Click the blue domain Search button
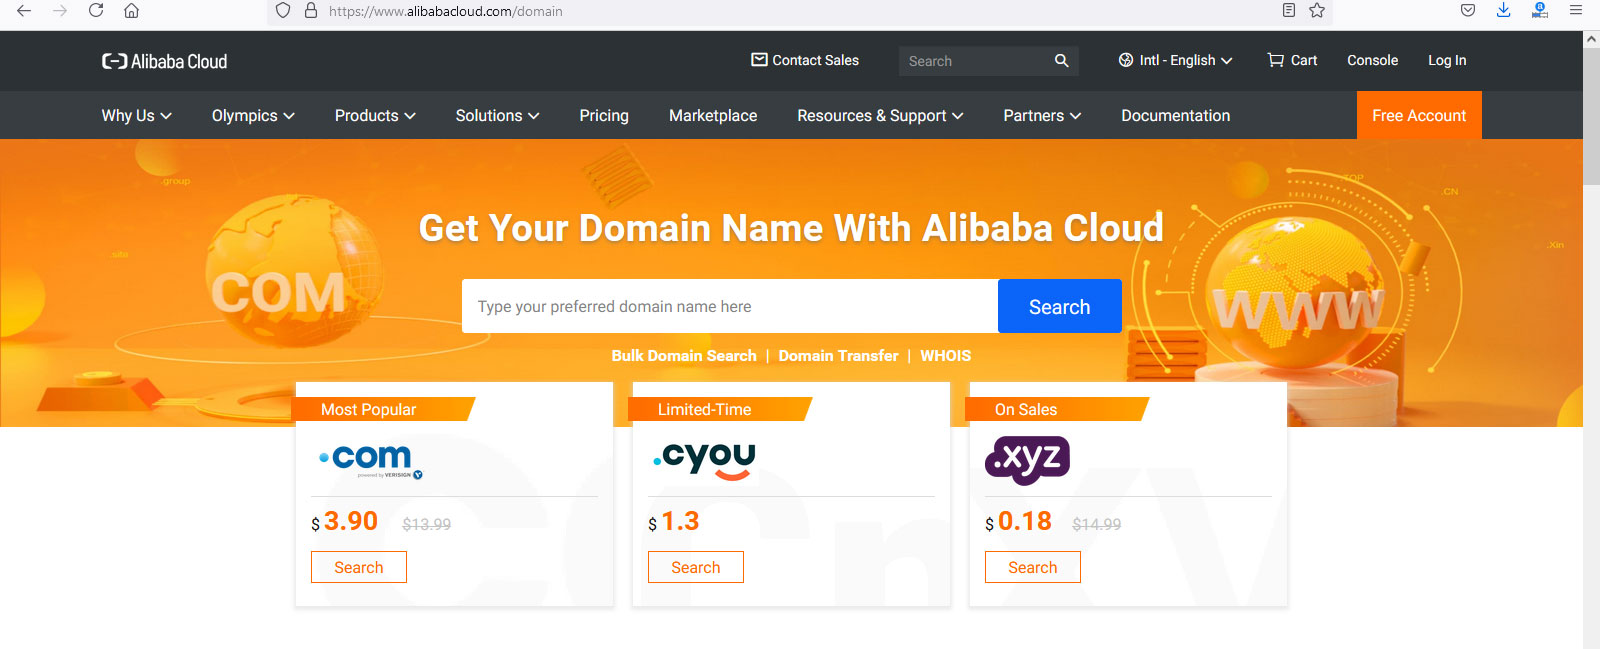The width and height of the screenshot is (1600, 649). tap(1059, 306)
